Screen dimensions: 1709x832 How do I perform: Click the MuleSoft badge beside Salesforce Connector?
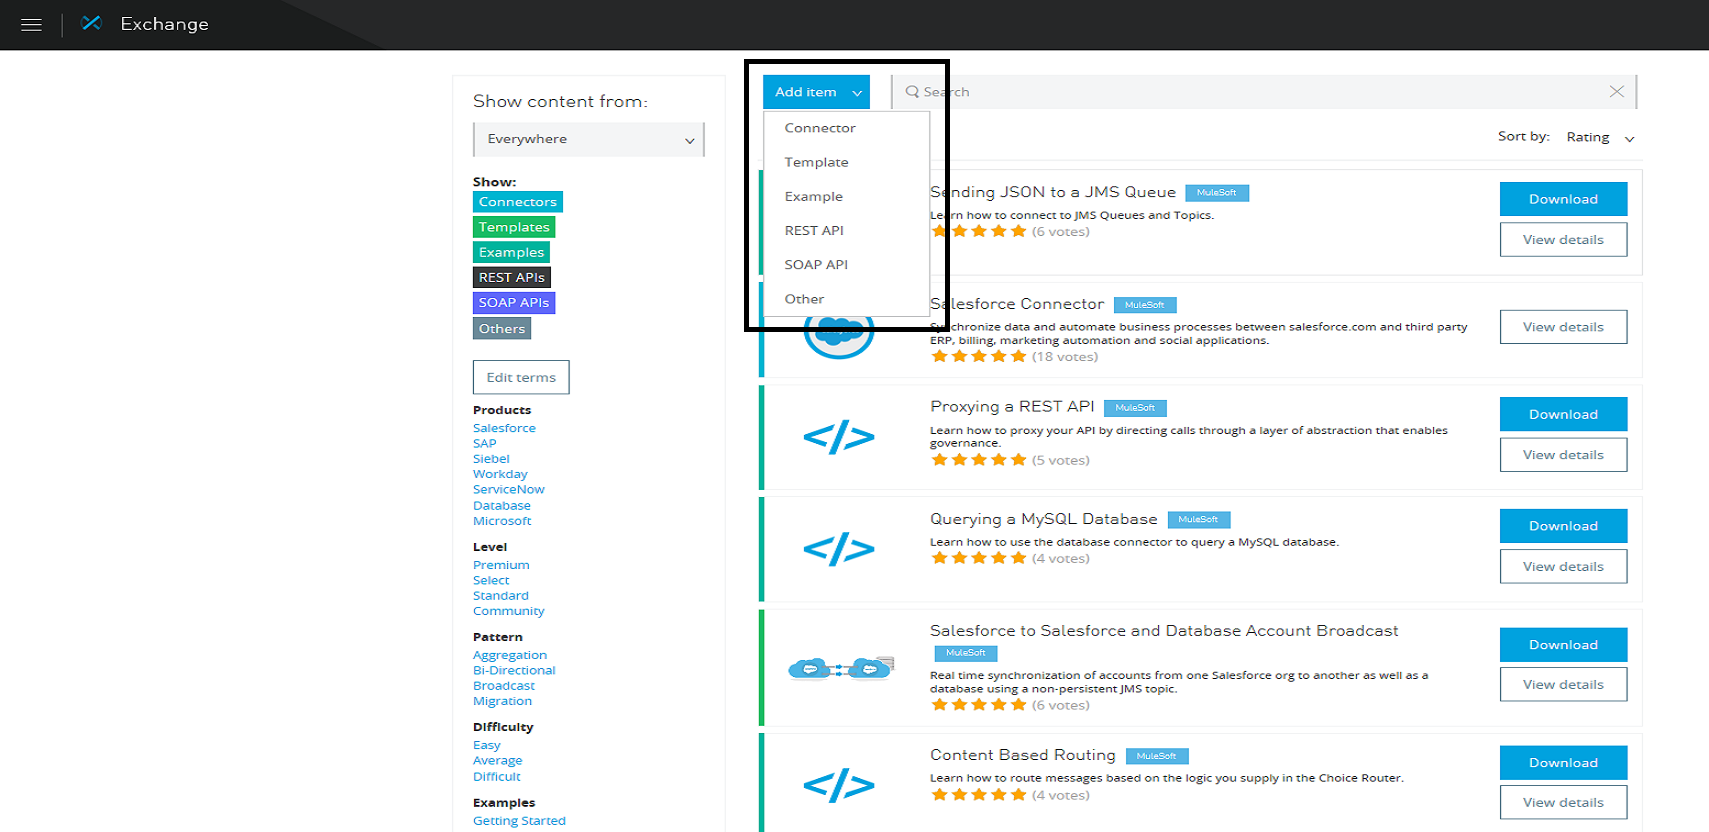(x=1145, y=305)
